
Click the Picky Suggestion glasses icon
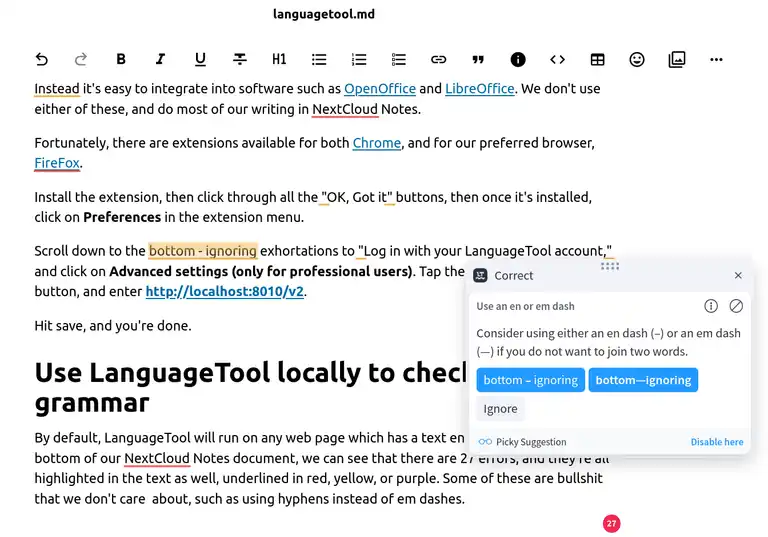tap(485, 442)
